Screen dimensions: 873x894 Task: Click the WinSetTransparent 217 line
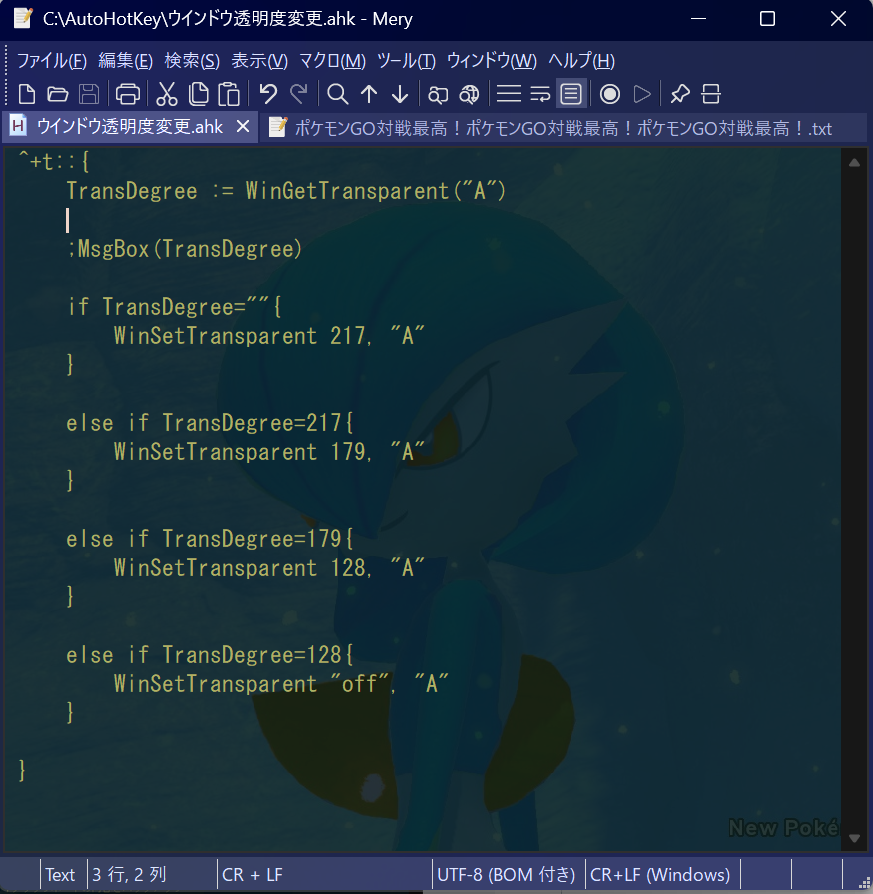click(x=269, y=336)
